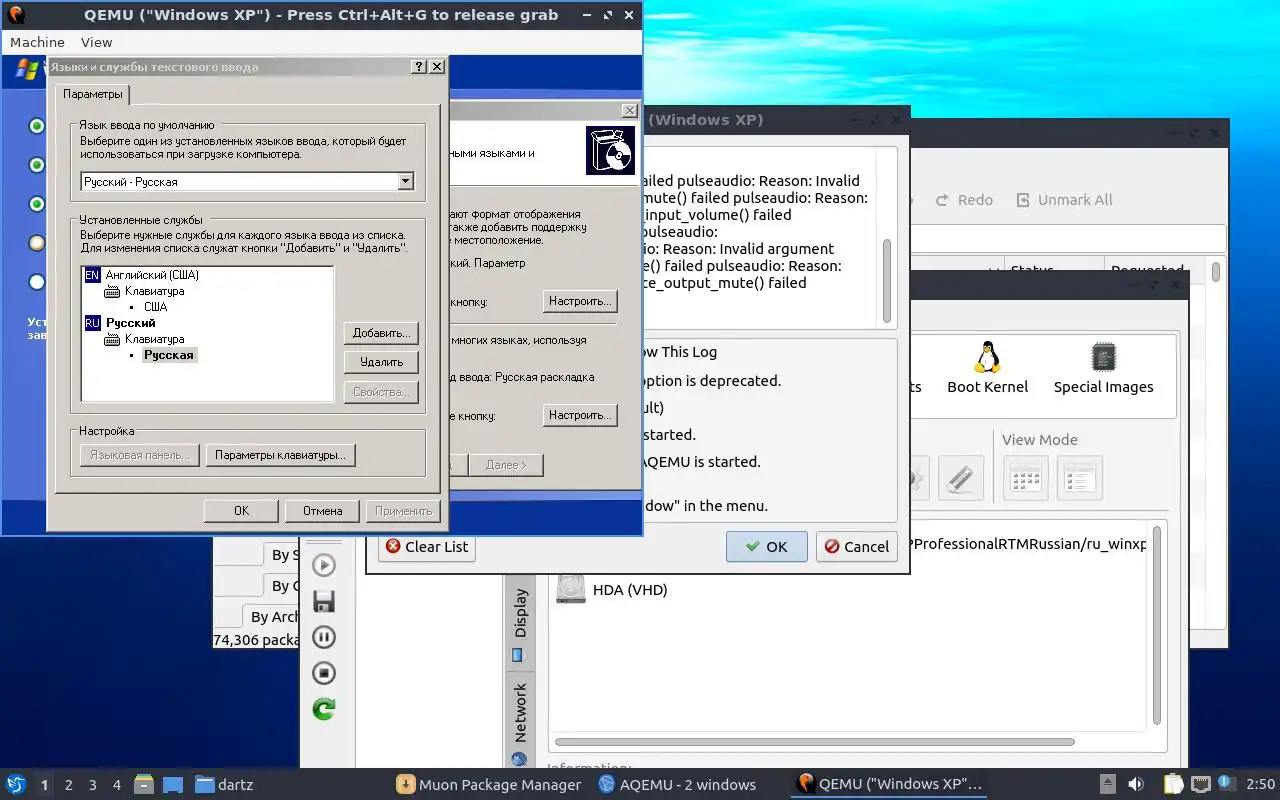
Task: Click the Удалить button
Action: tap(381, 362)
